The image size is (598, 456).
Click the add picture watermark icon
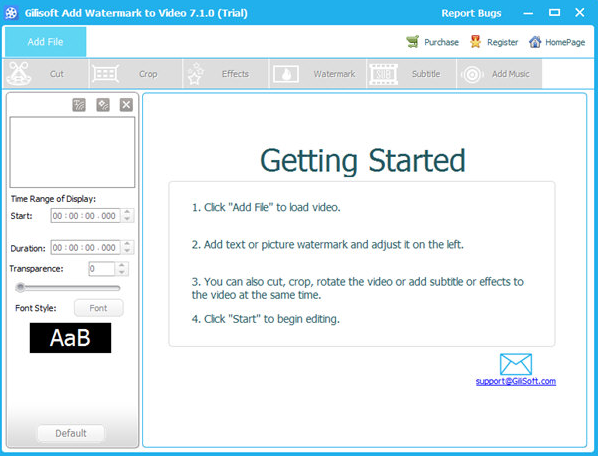pyautogui.click(x=103, y=105)
